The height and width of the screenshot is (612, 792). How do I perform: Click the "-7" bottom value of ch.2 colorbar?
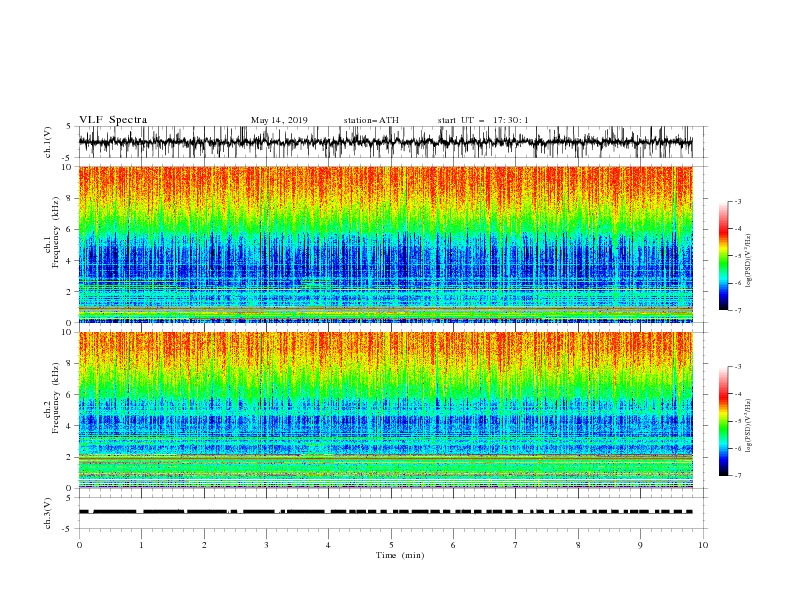(x=737, y=476)
